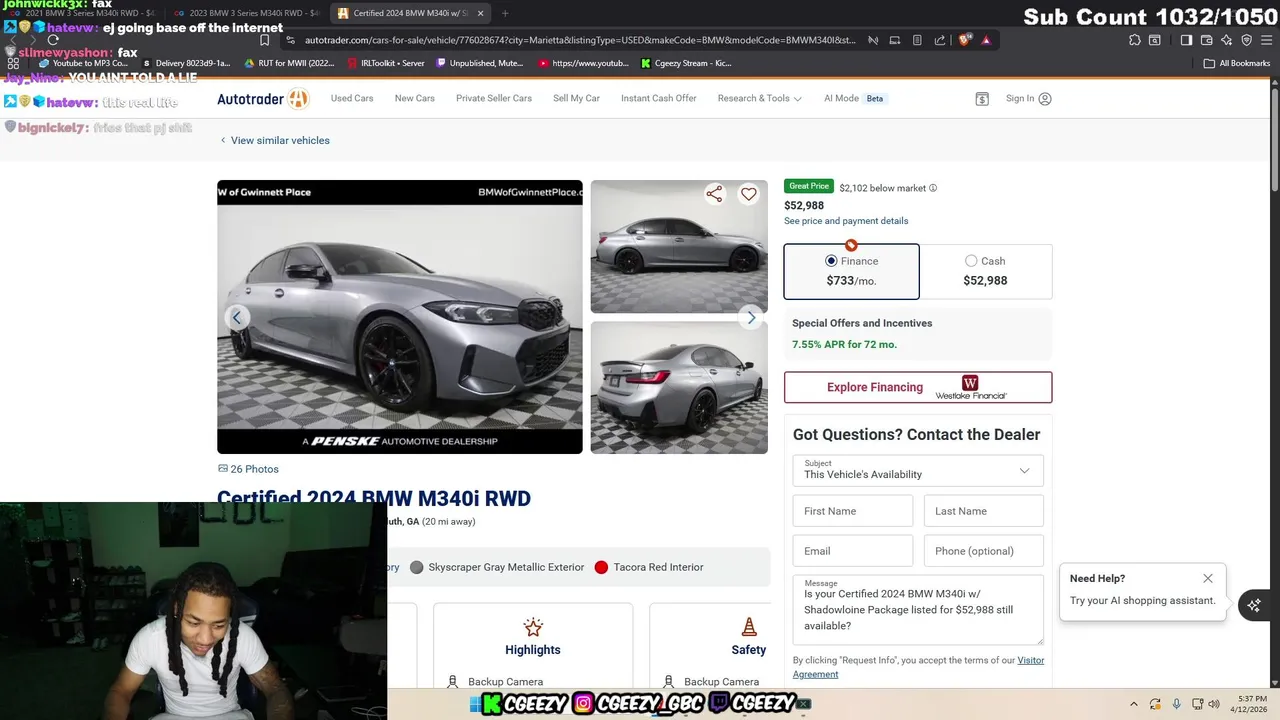Viewport: 1280px width, 720px height.
Task: Open the AI shopping assistant sparkle button
Action: 1254,605
